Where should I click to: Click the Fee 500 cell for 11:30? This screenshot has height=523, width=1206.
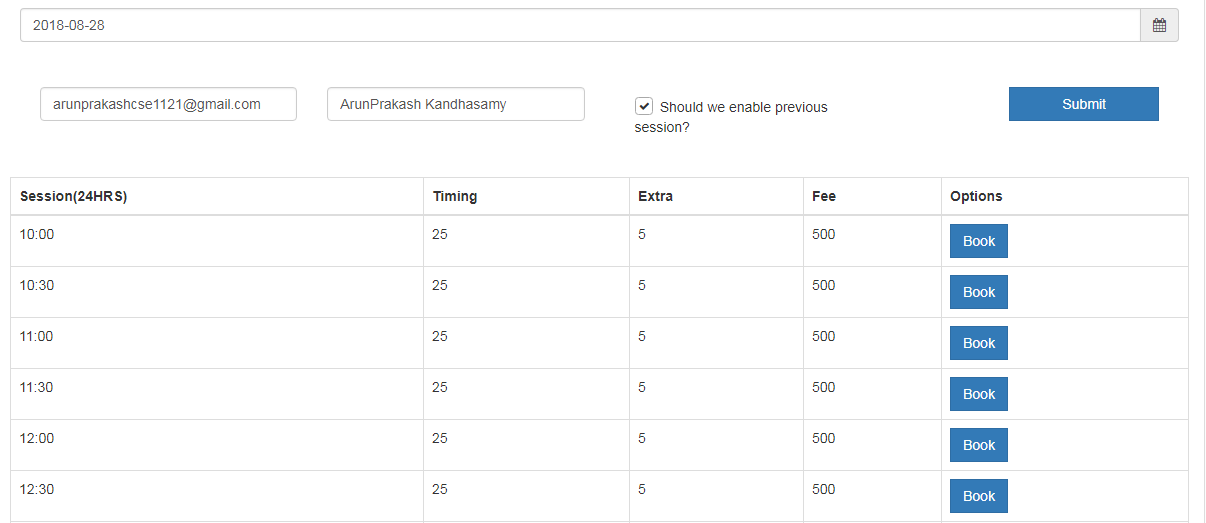[823, 387]
